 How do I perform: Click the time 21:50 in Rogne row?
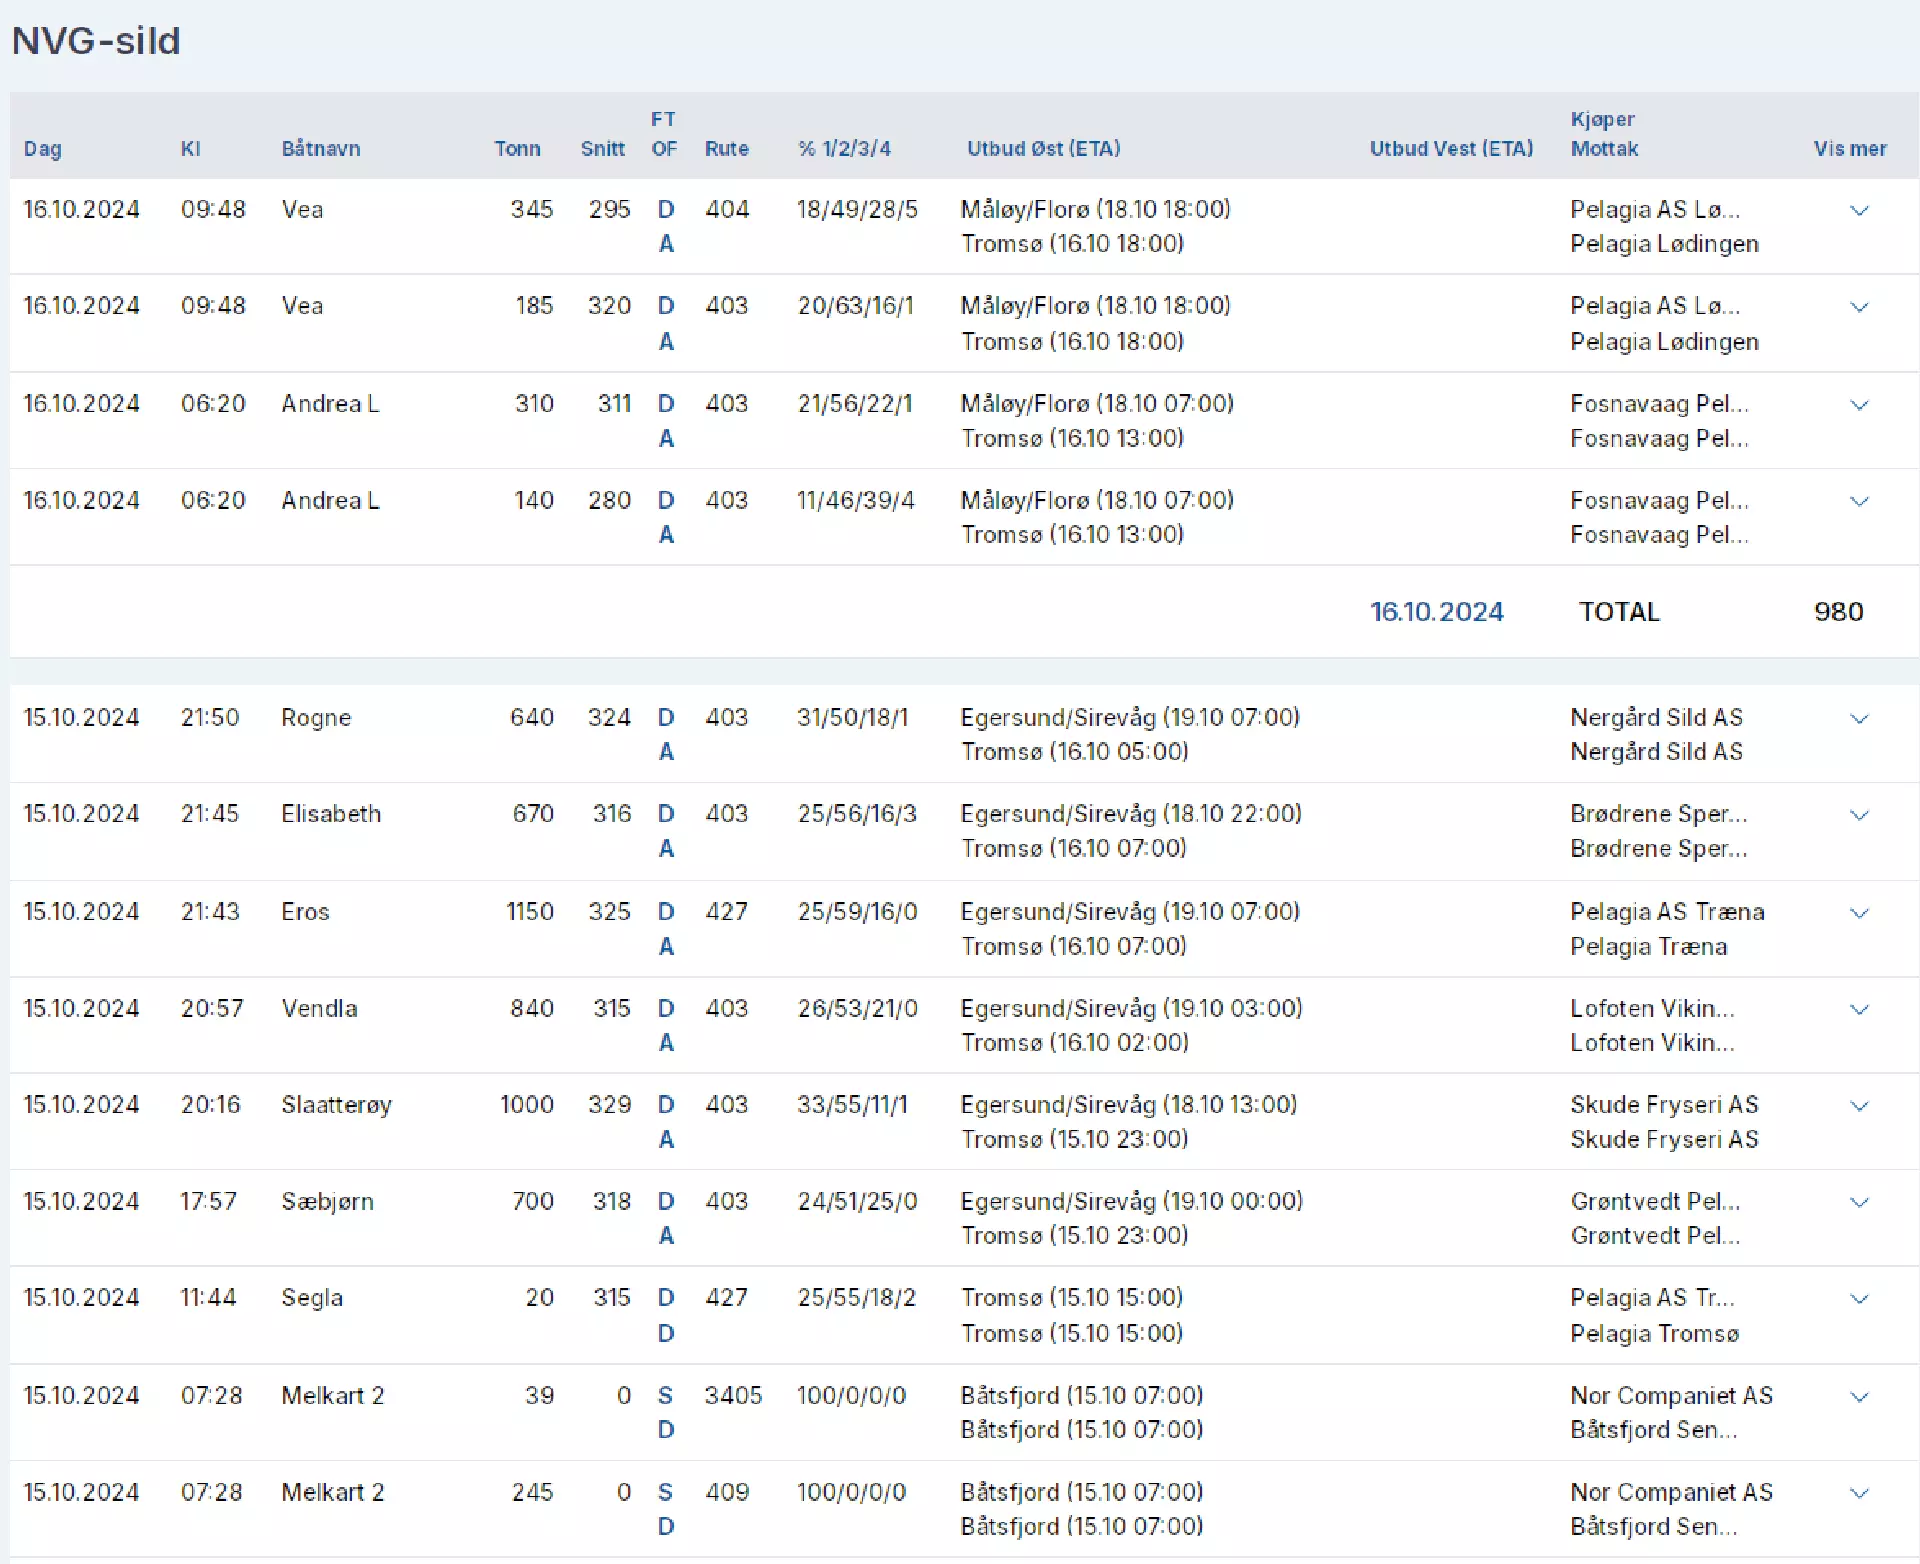pyautogui.click(x=210, y=718)
